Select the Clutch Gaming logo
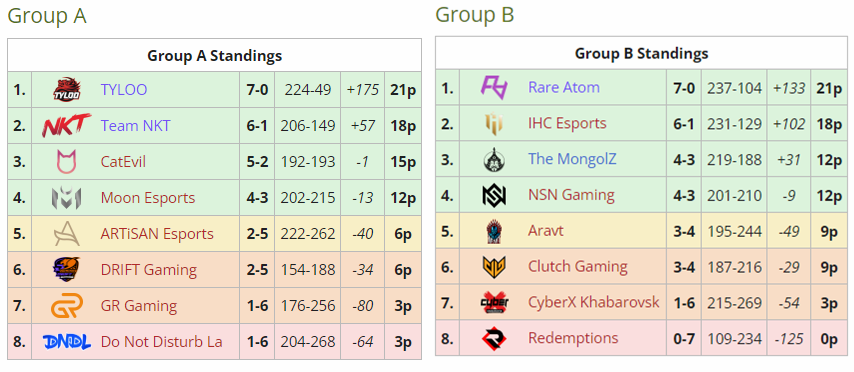The width and height of the screenshot is (854, 372). tap(494, 266)
